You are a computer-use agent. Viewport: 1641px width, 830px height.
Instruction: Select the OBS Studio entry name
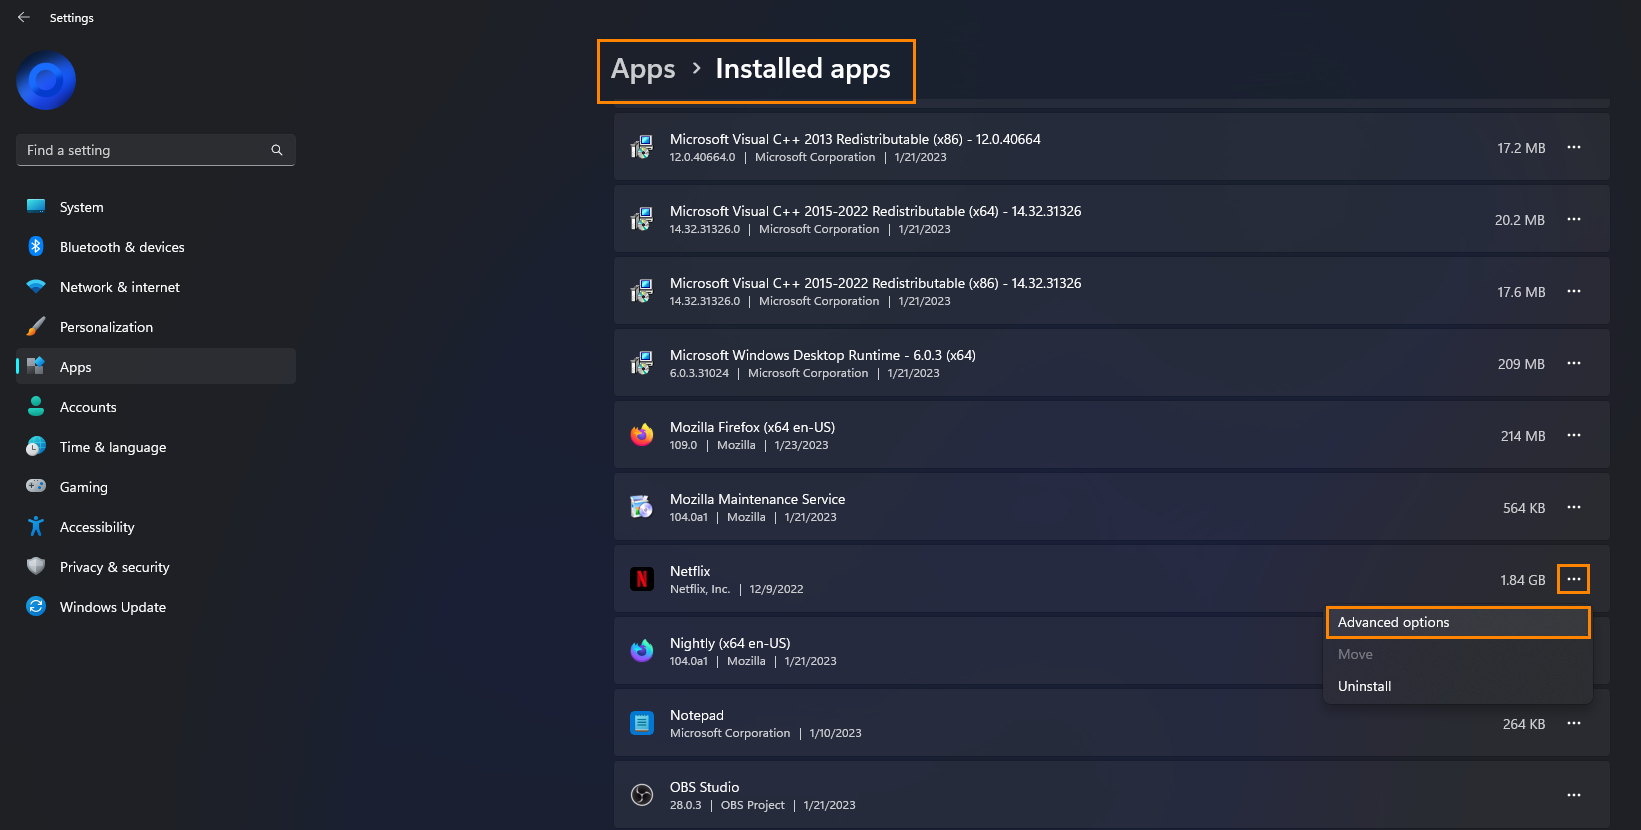tap(705, 787)
